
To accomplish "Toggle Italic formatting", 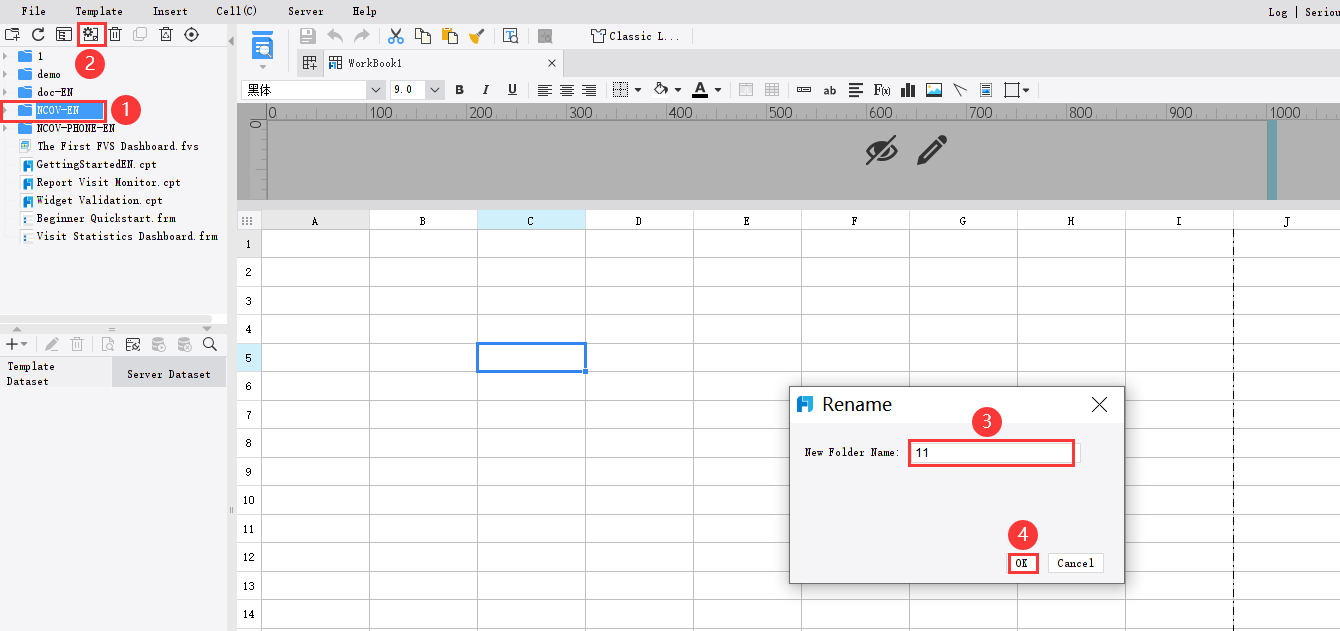I will click(485, 90).
